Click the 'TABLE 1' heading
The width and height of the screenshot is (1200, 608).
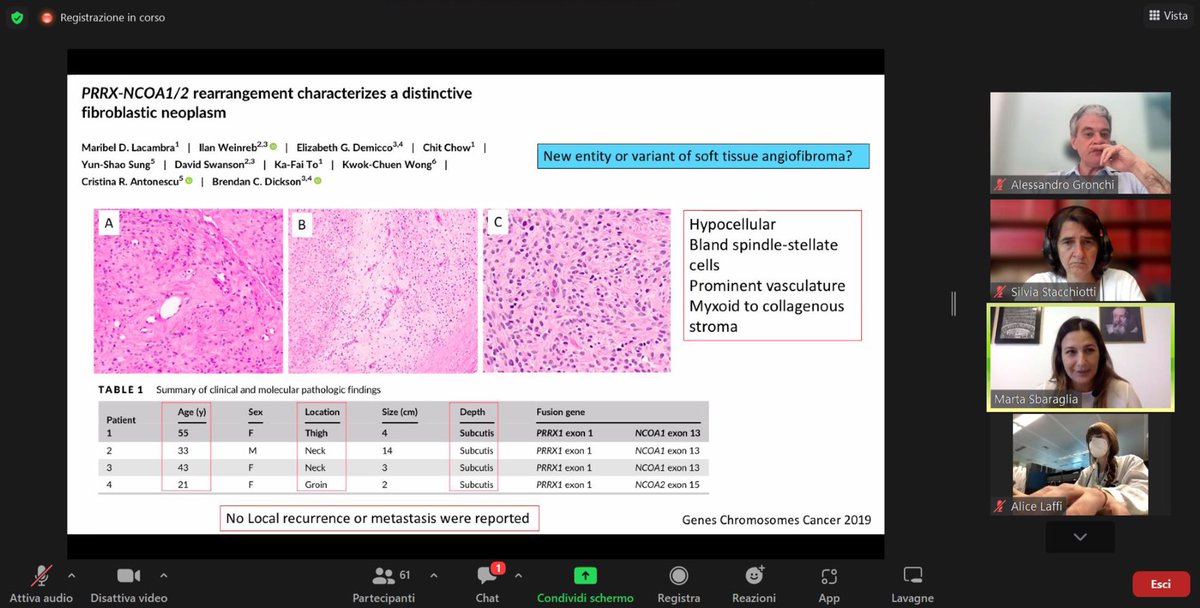pyautogui.click(x=121, y=390)
